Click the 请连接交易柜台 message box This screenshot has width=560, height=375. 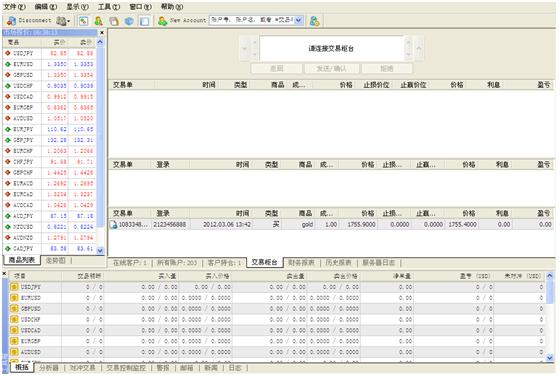(331, 49)
